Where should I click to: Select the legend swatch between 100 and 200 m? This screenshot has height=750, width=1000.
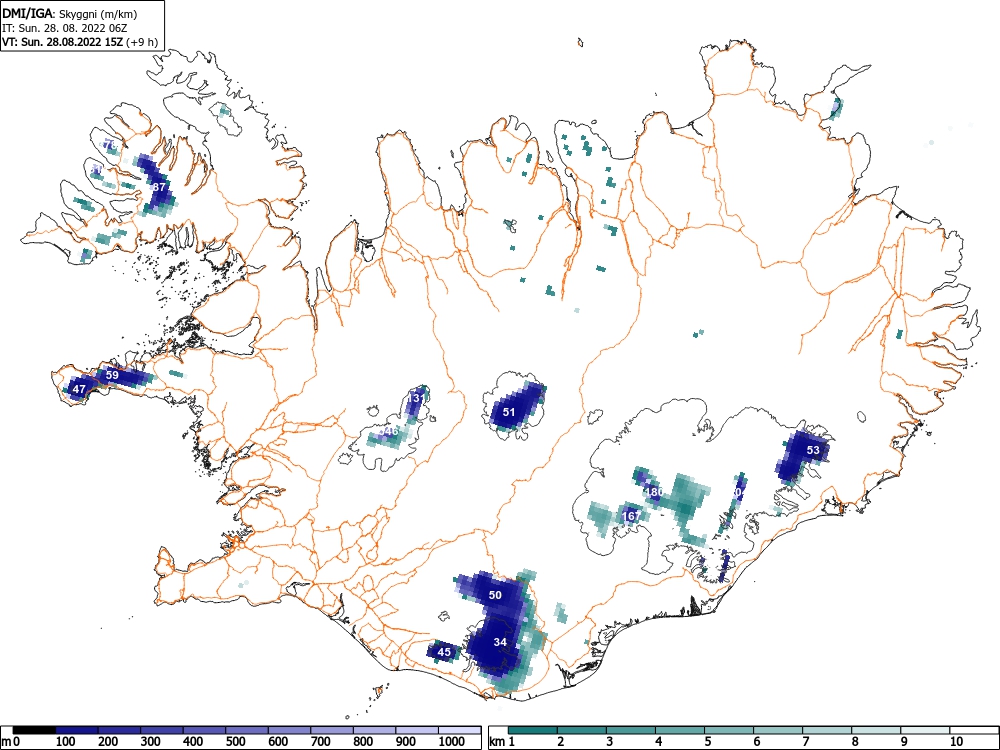pyautogui.click(x=77, y=730)
